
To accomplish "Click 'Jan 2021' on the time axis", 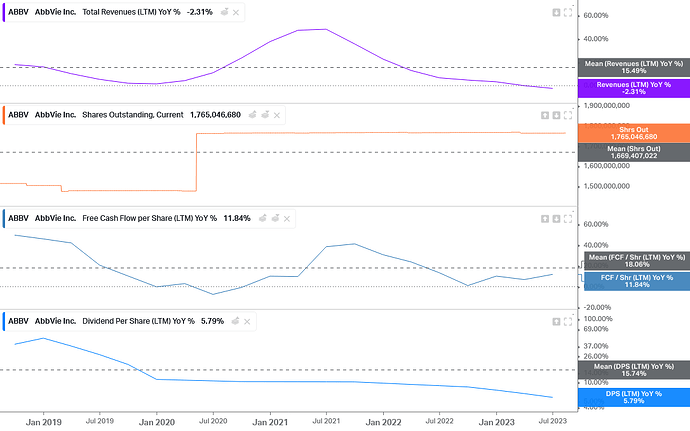I will 270,422.
